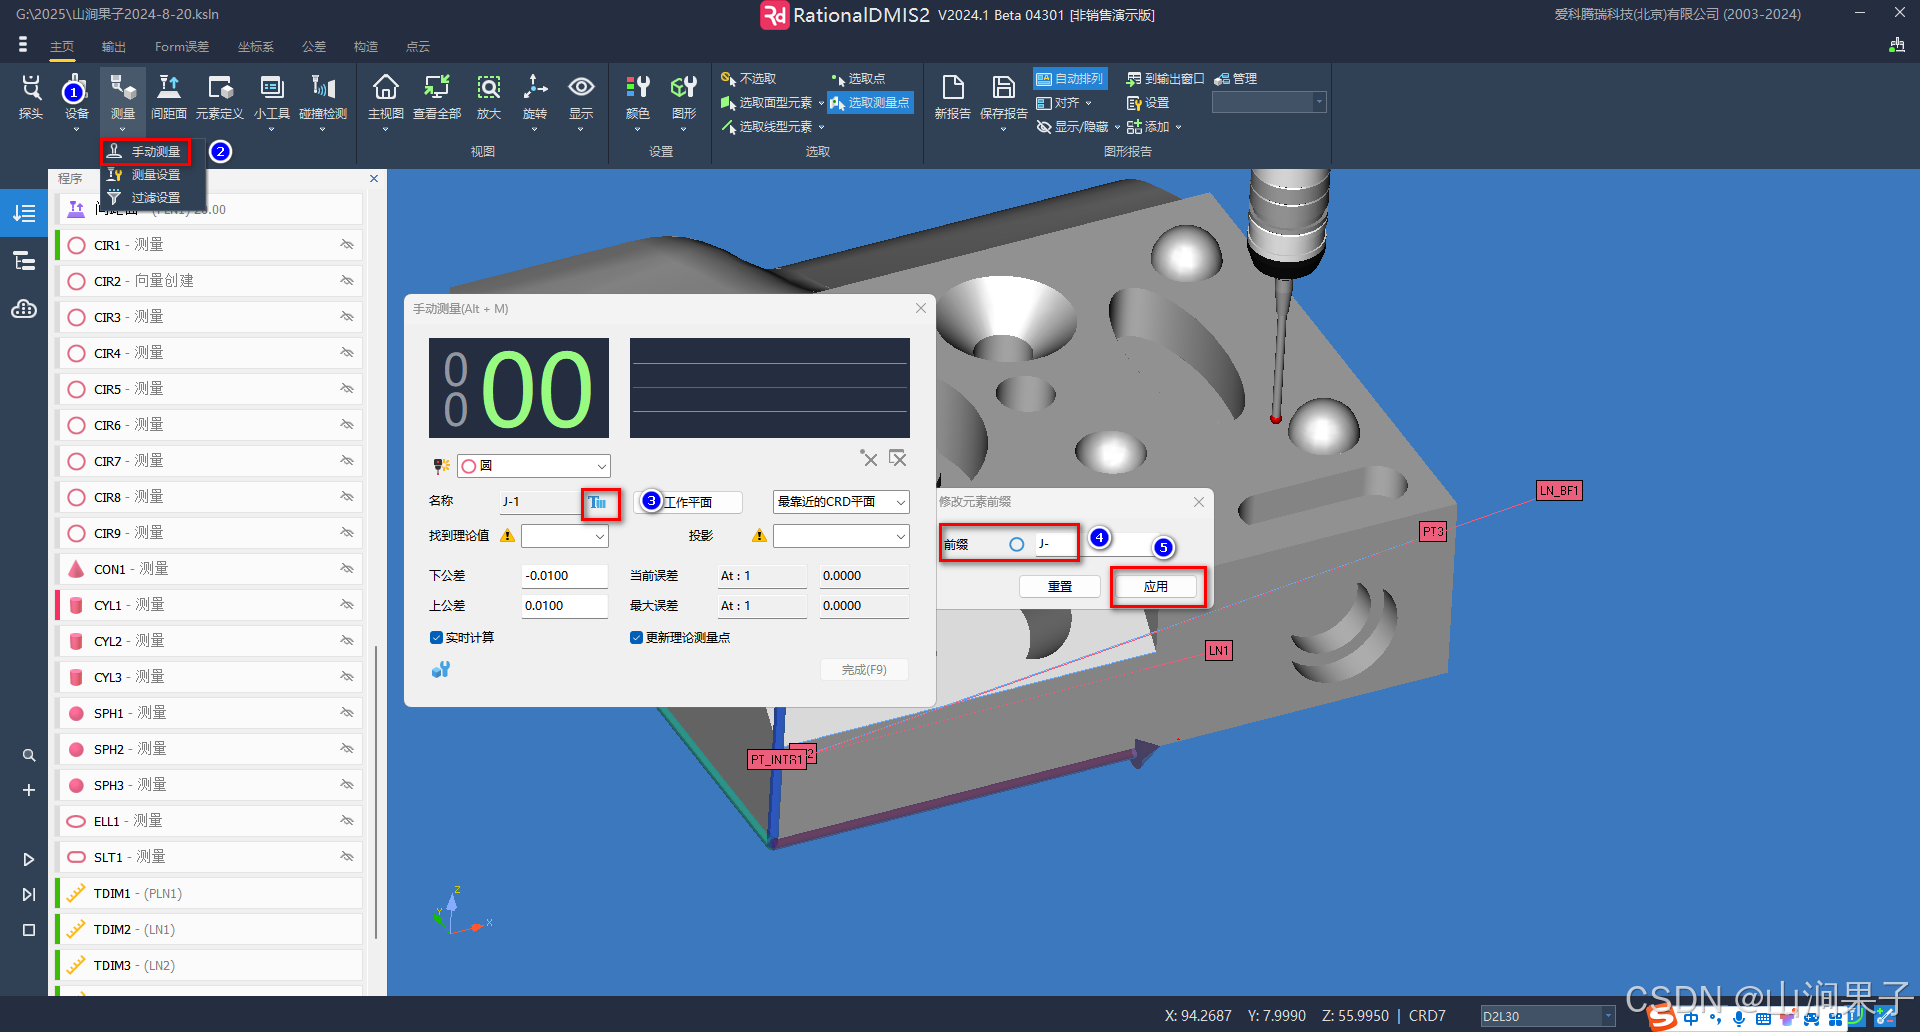Open the 主页 tab
Viewport: 1920px width, 1032px height.
[62, 47]
